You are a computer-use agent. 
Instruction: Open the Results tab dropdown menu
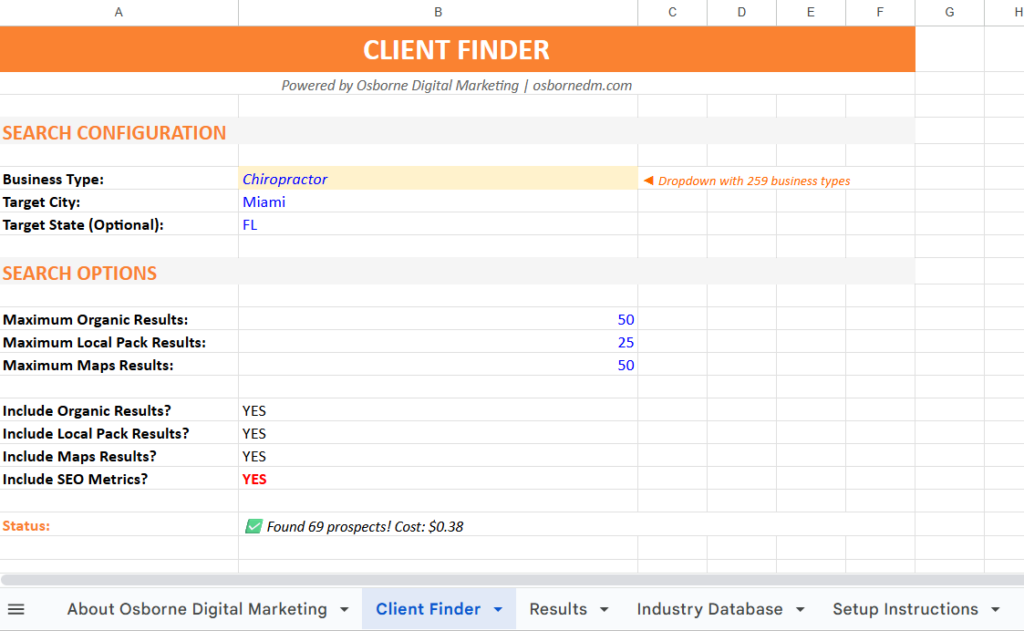click(603, 608)
